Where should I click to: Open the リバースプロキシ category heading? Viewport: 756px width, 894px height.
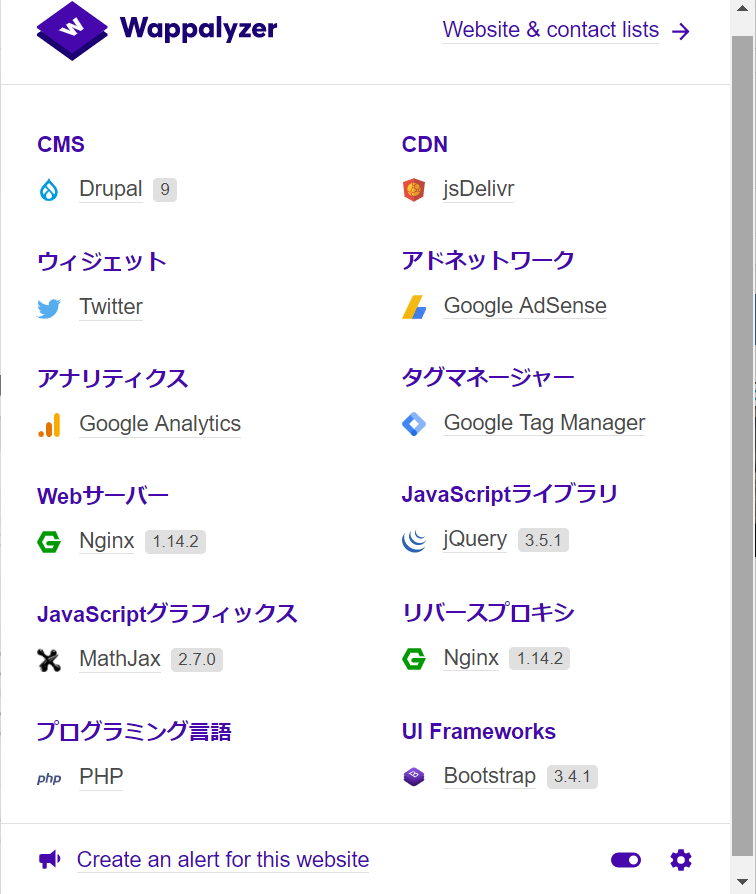point(488,613)
